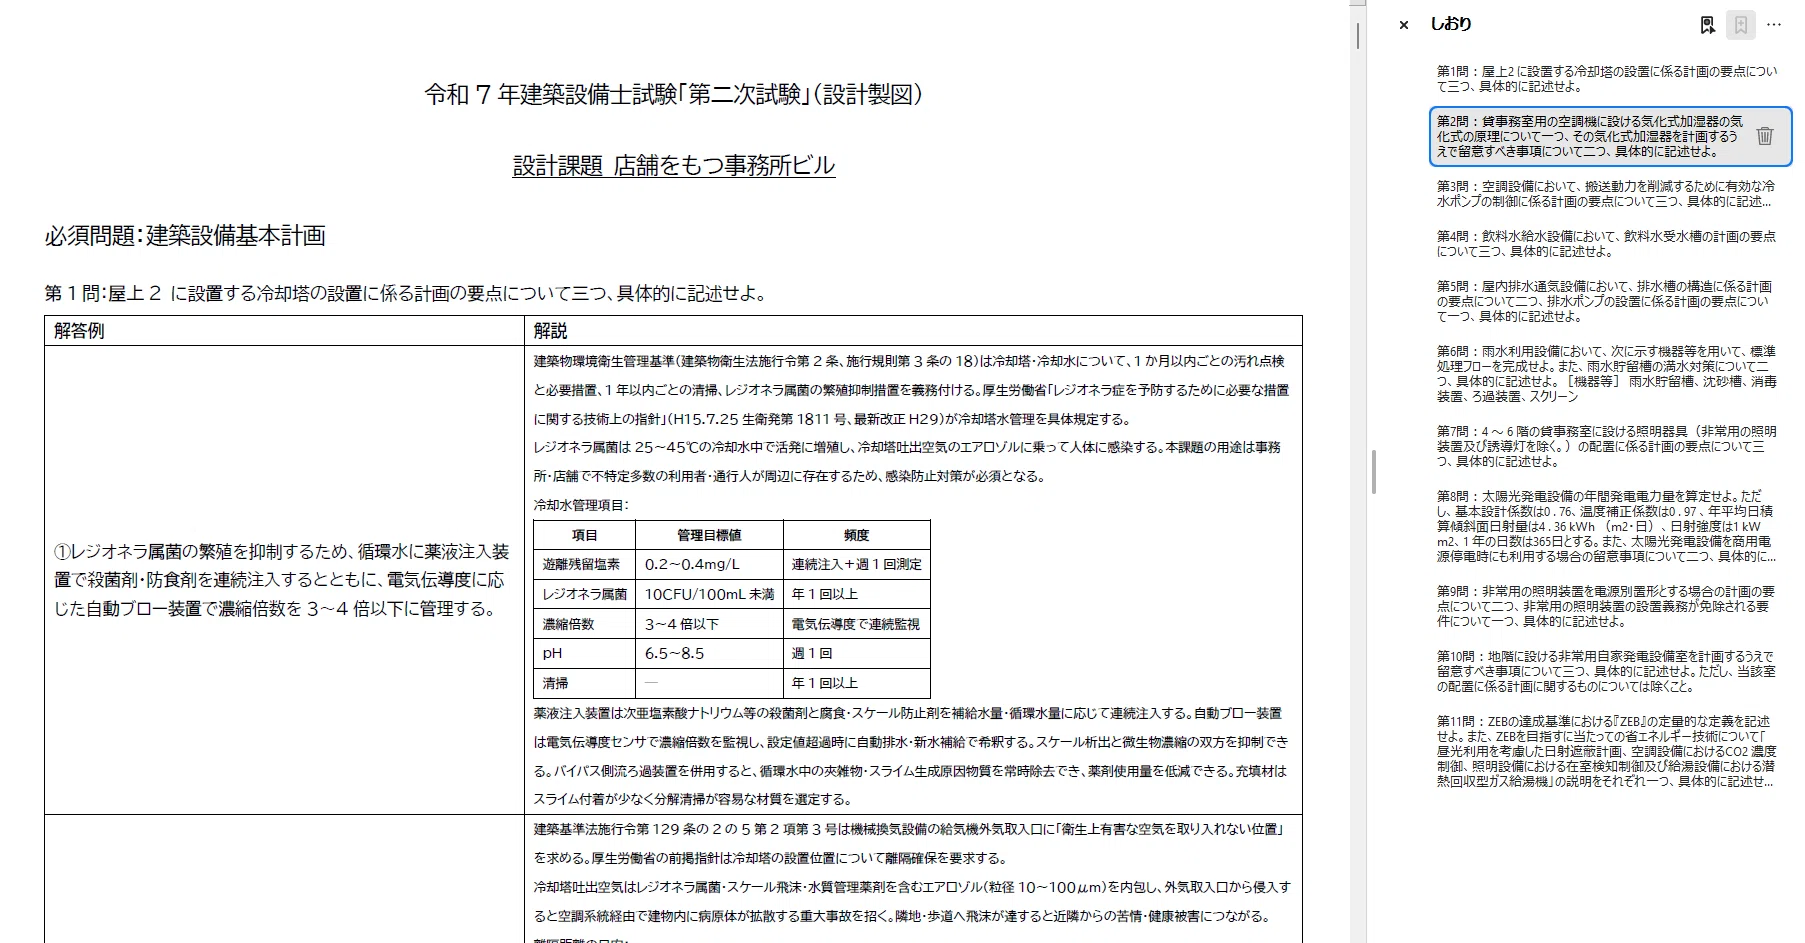The height and width of the screenshot is (943, 1805).
Task: Open bookmark 第9問 非常用の照明装置
Action: [1606, 606]
